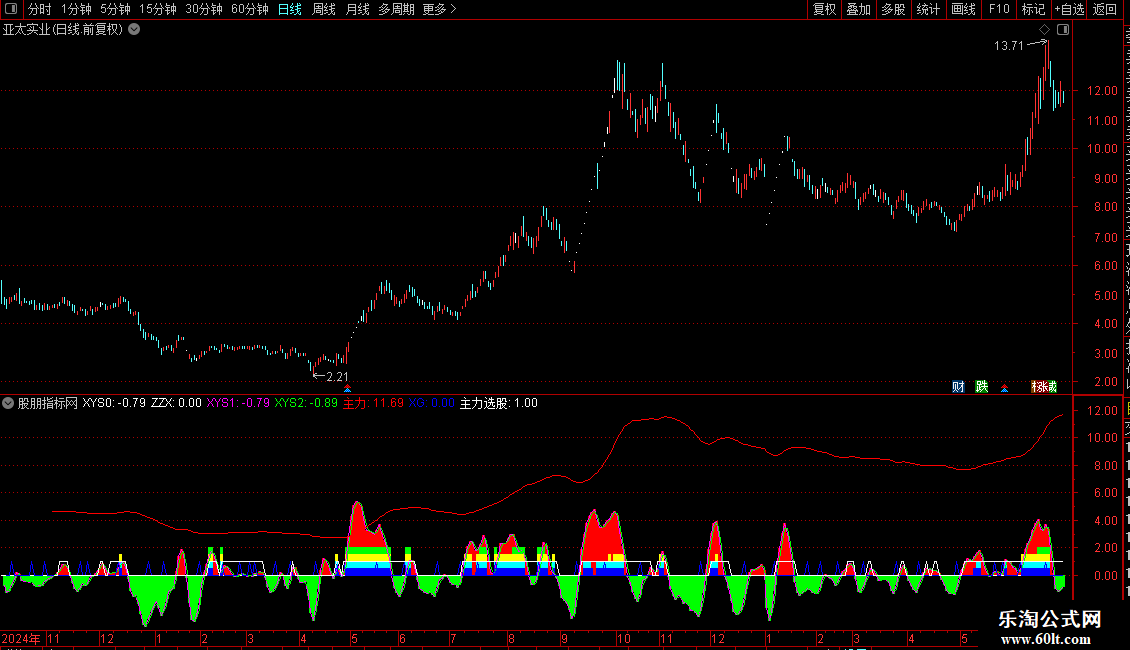Open the 多周期 multi-period view

coord(396,9)
